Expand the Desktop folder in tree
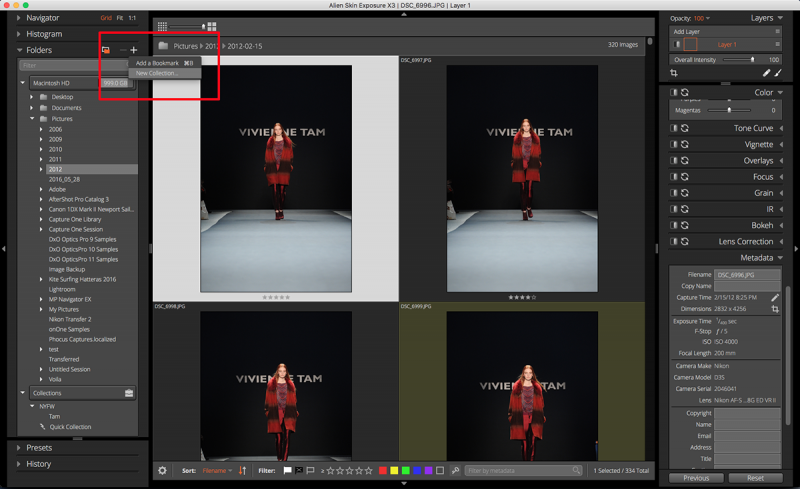Image resolution: width=800 pixels, height=489 pixels. pyautogui.click(x=32, y=97)
